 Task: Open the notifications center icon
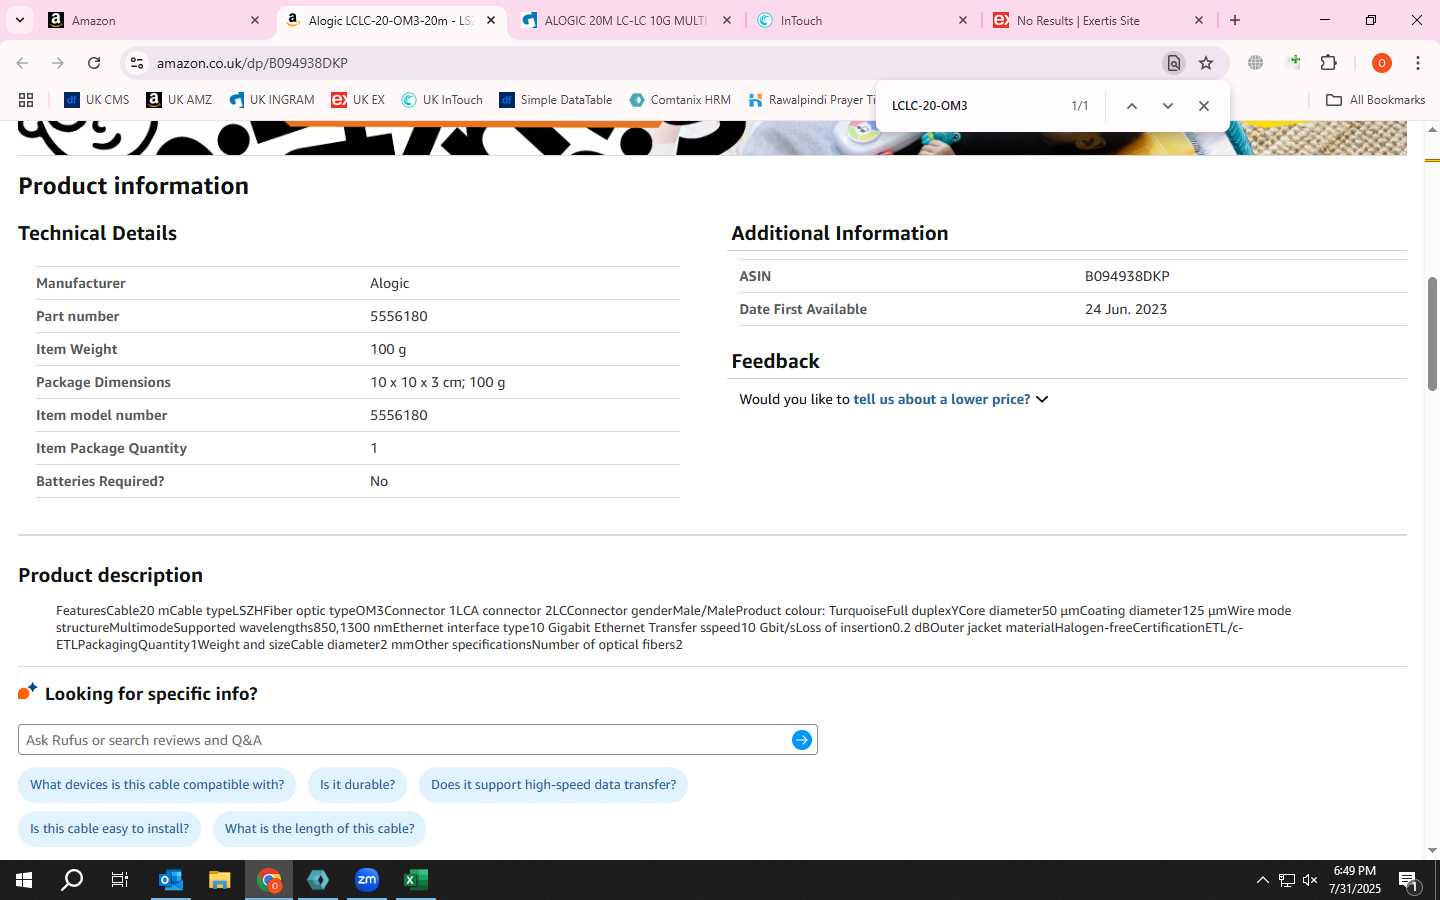pyautogui.click(x=1409, y=880)
